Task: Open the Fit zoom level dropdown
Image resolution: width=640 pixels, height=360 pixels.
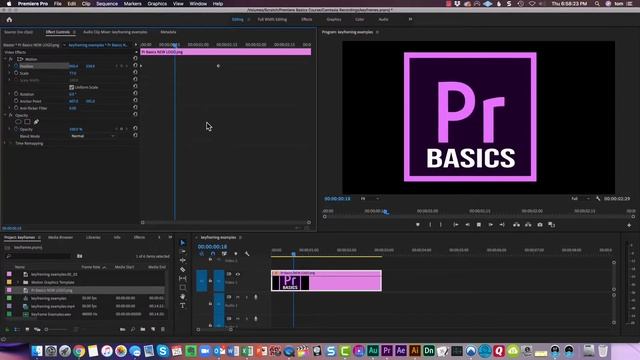Action: (370, 198)
